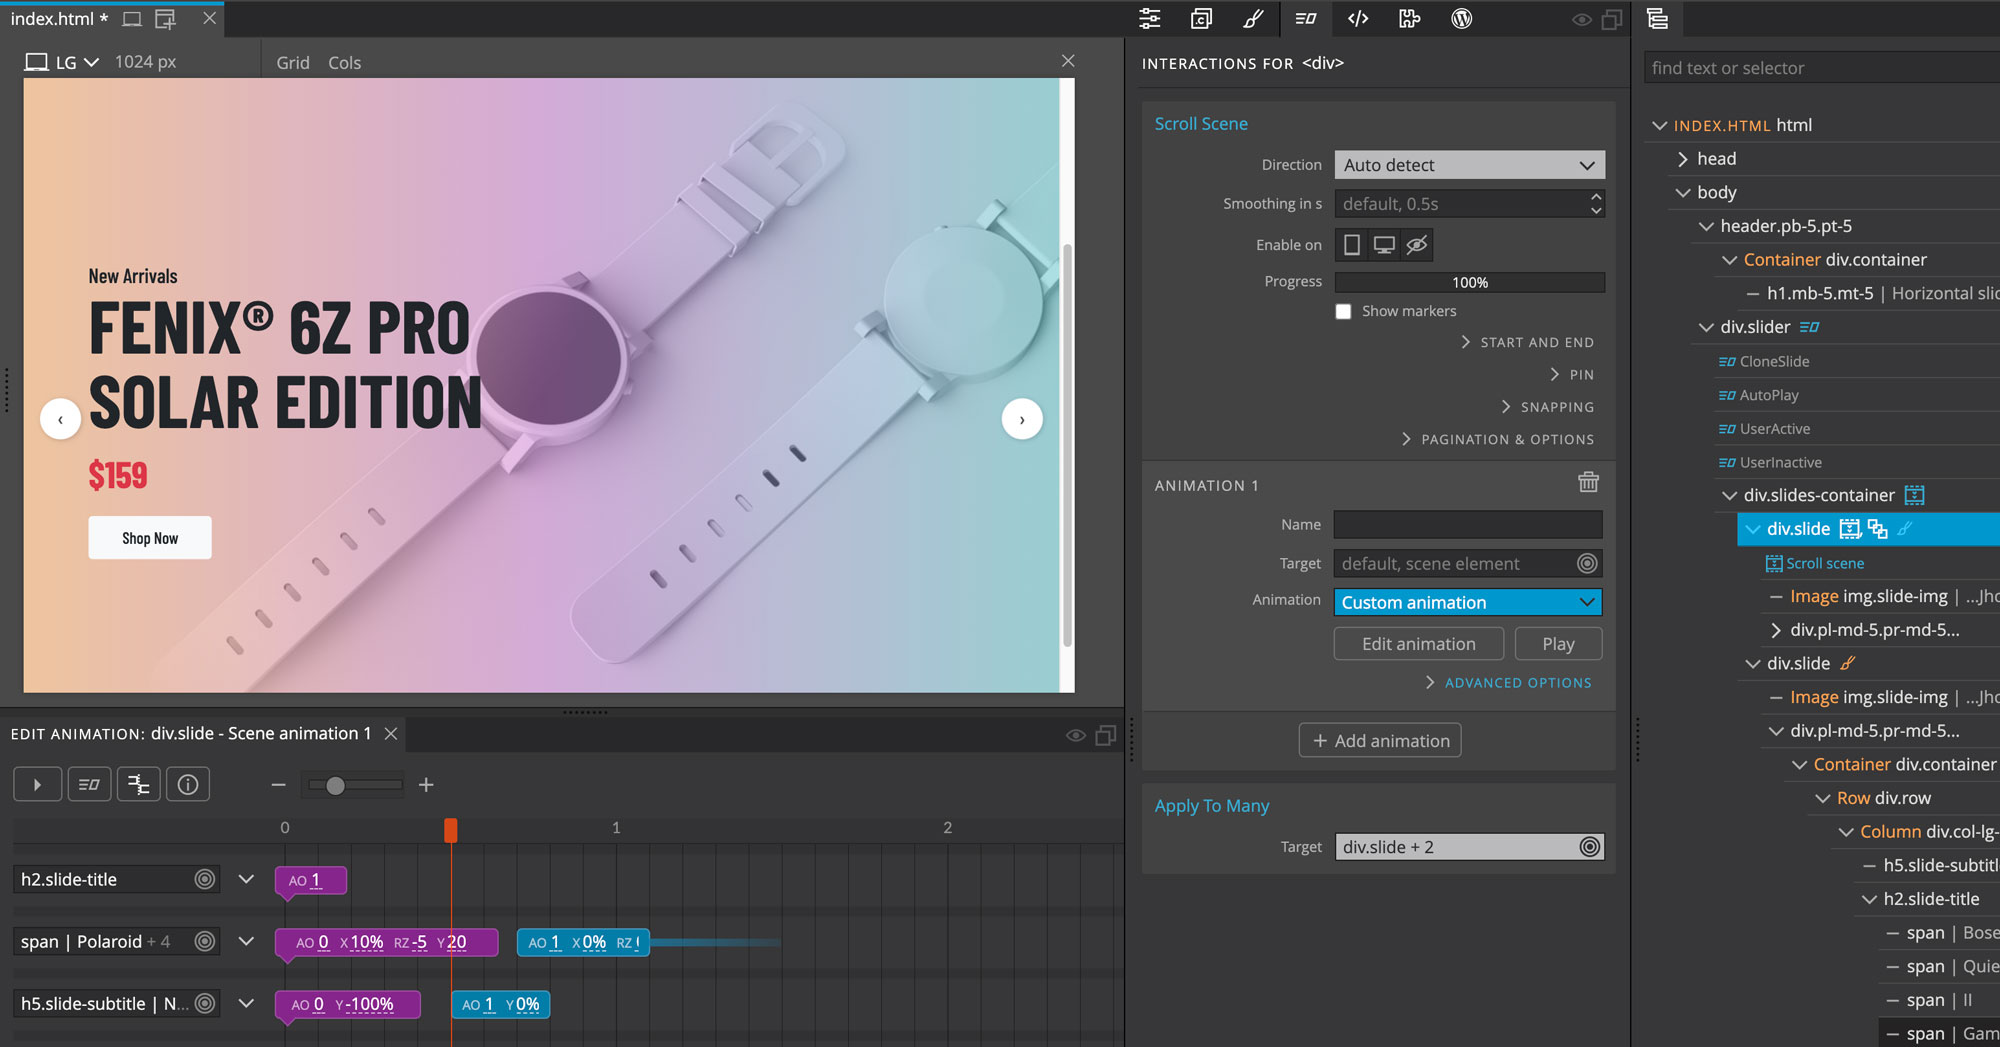Switch to the Grid tab
Image resolution: width=2000 pixels, height=1047 pixels.
click(x=293, y=62)
